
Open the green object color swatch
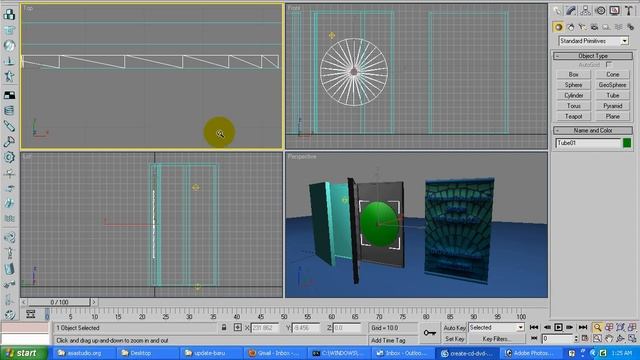coord(627,143)
